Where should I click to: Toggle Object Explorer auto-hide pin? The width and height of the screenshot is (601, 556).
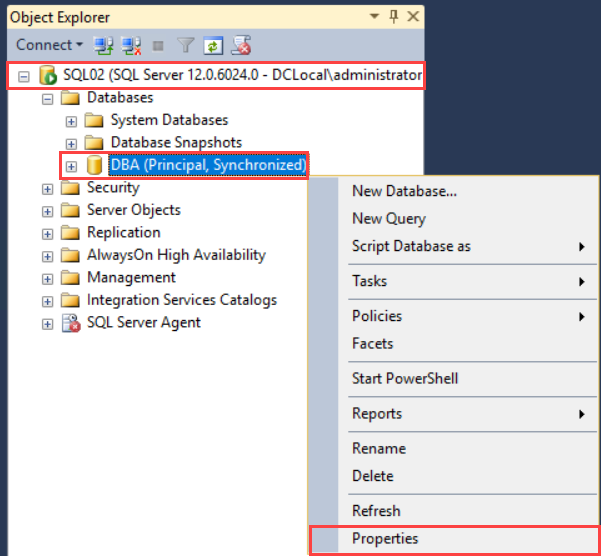394,16
